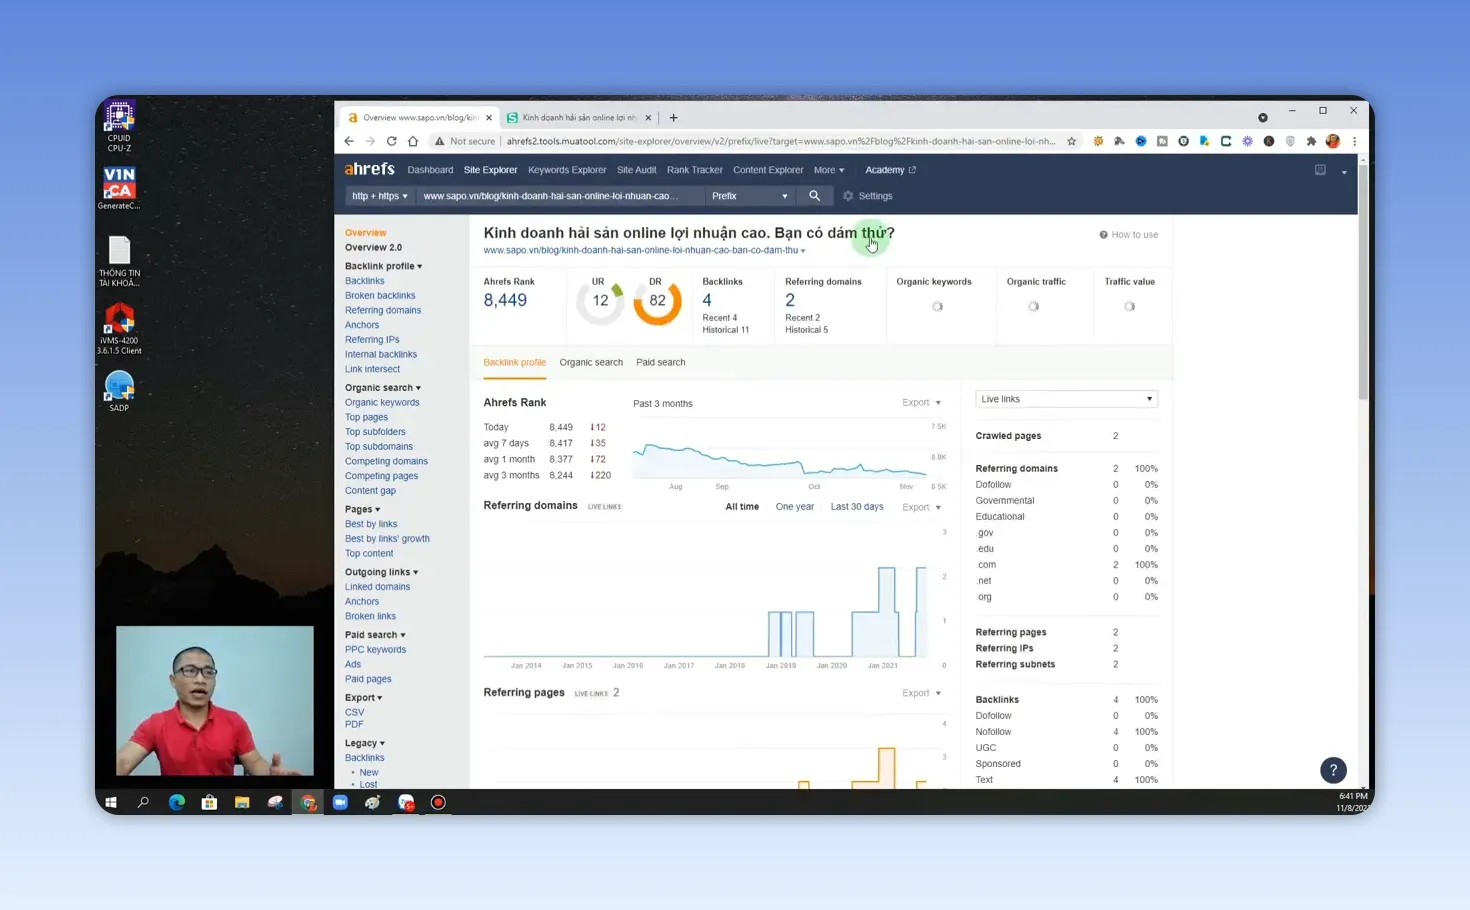Open Competing domains in sidebar
The height and width of the screenshot is (910, 1470).
point(386,462)
